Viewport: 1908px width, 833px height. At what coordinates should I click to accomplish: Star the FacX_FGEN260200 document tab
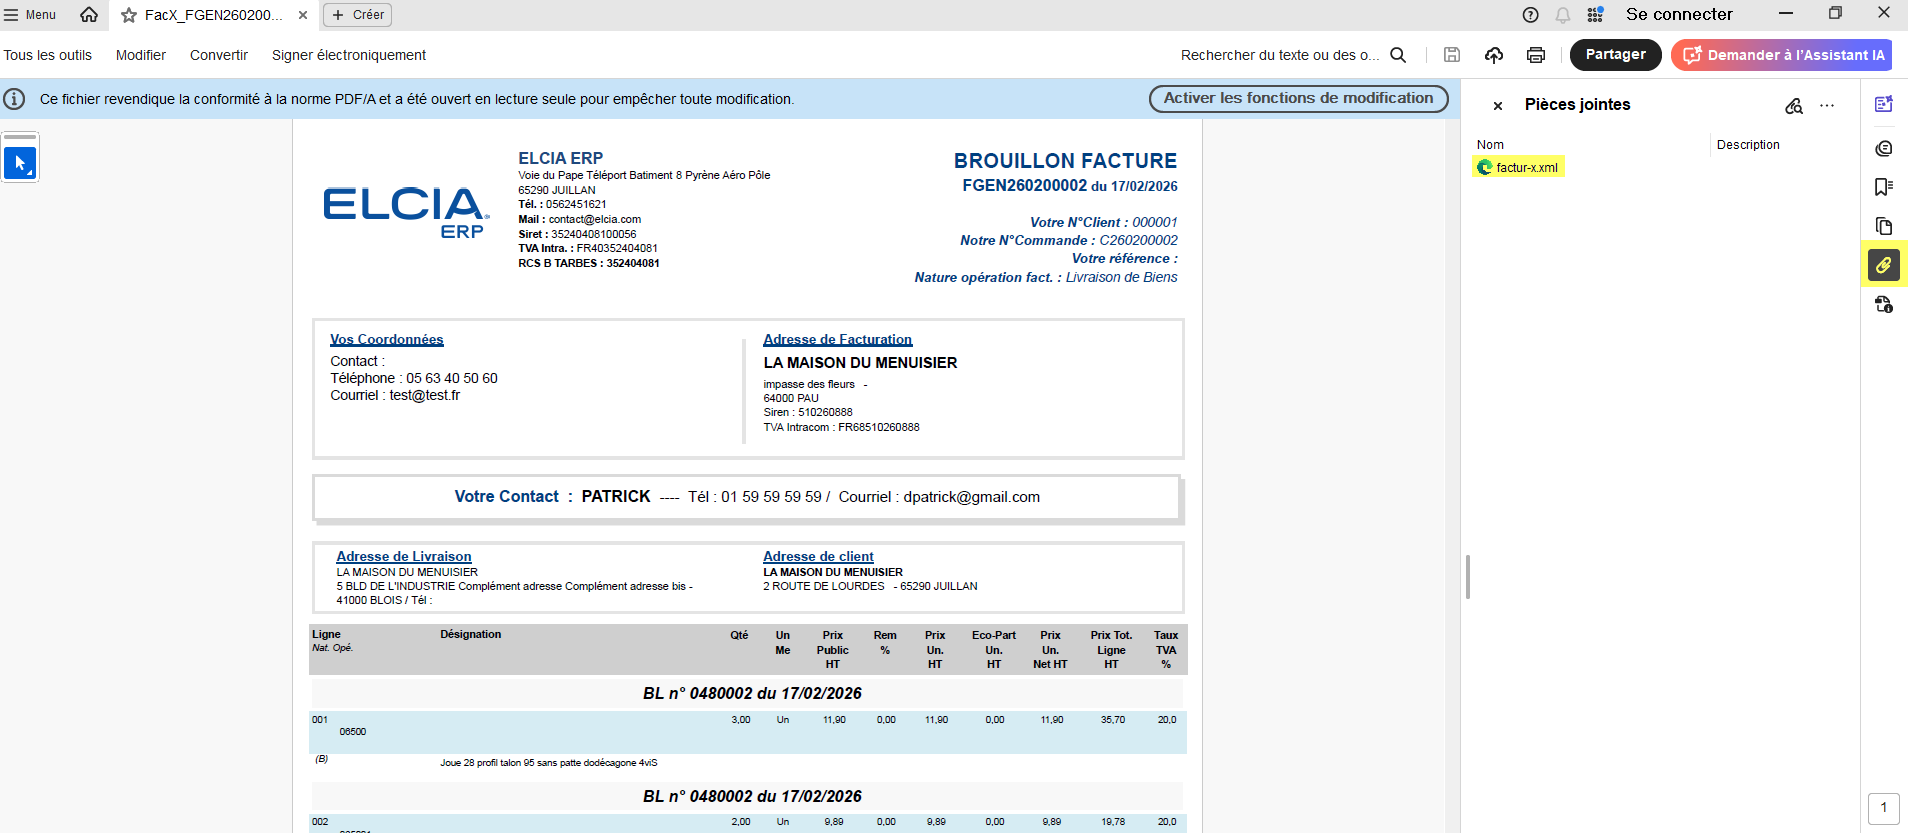(x=129, y=15)
